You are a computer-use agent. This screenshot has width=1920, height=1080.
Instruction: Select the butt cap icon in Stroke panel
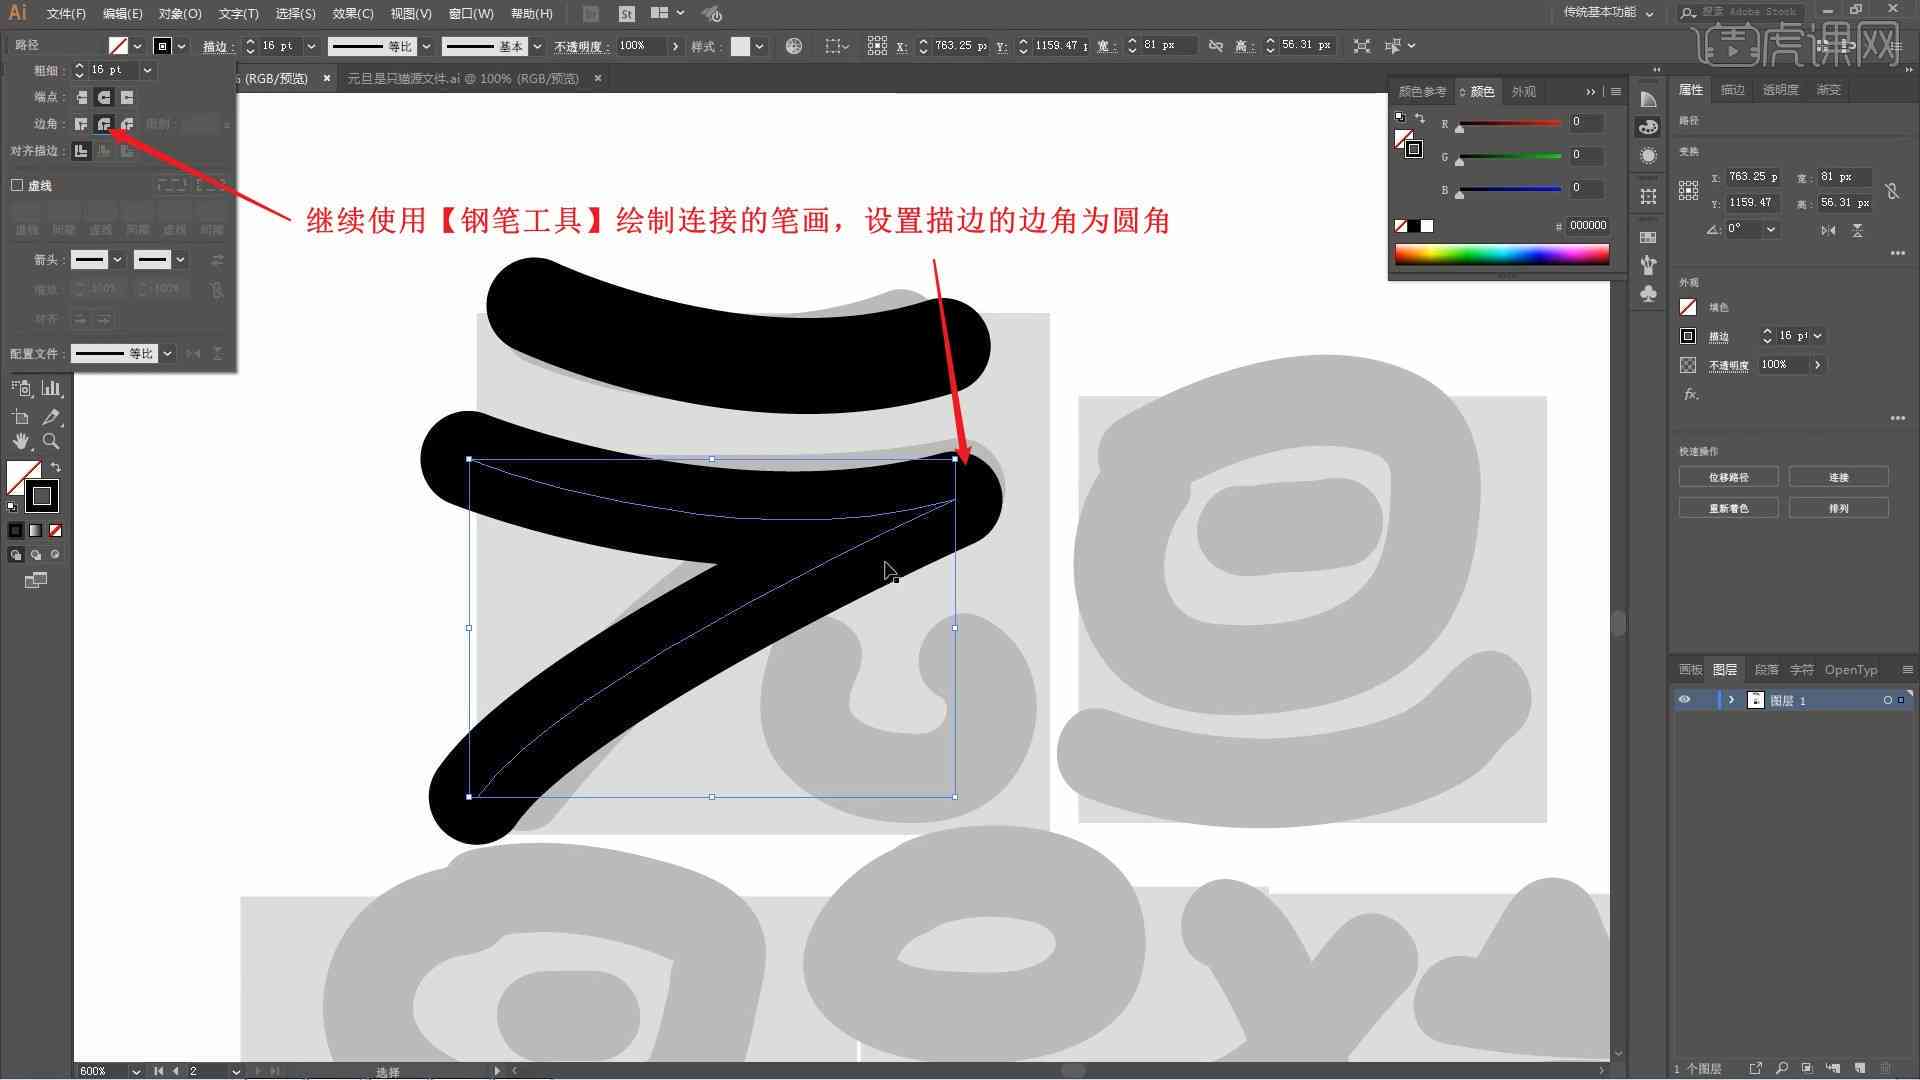click(82, 97)
